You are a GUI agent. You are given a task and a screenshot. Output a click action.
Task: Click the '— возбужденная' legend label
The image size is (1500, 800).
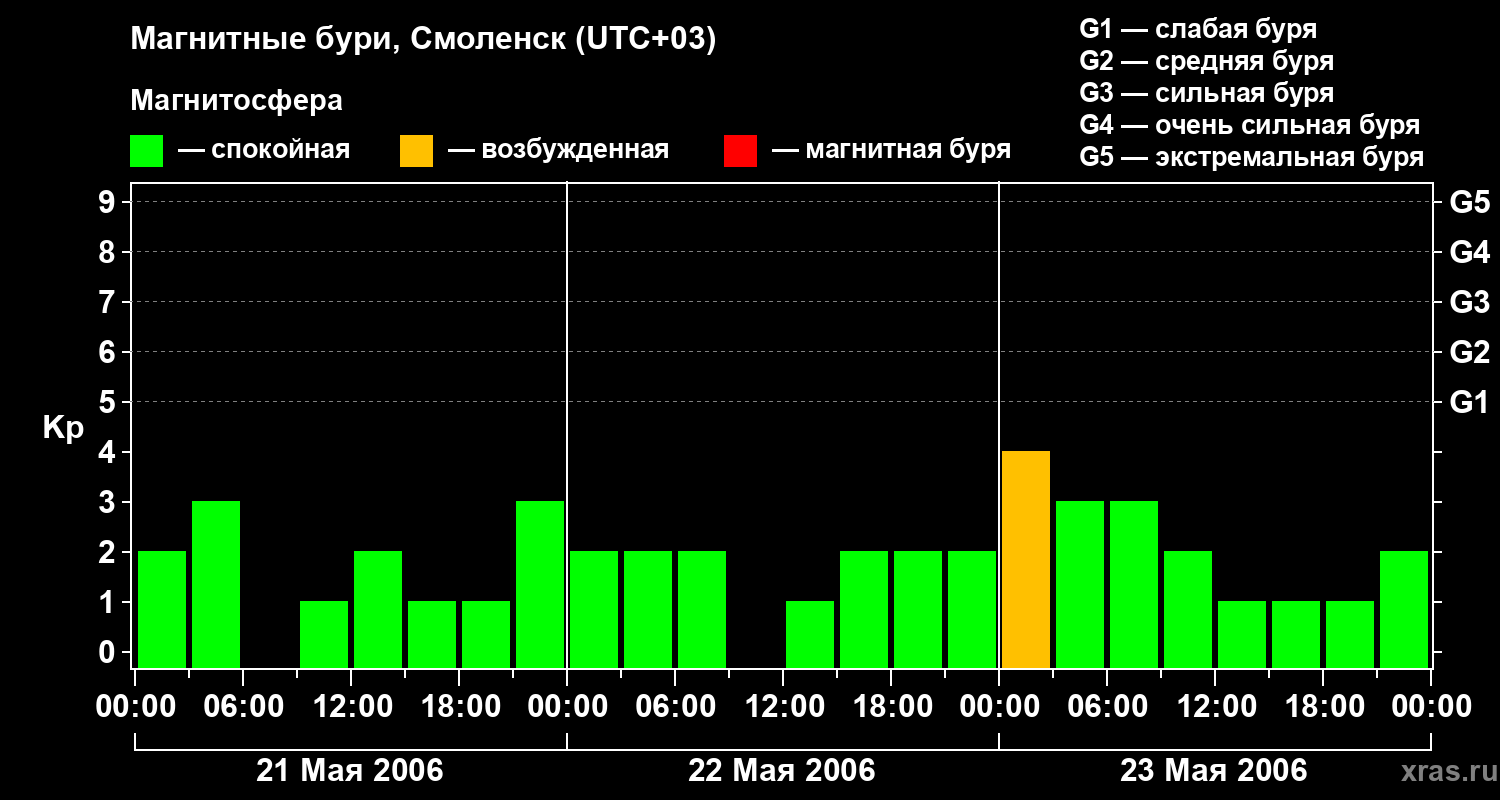coord(558,150)
